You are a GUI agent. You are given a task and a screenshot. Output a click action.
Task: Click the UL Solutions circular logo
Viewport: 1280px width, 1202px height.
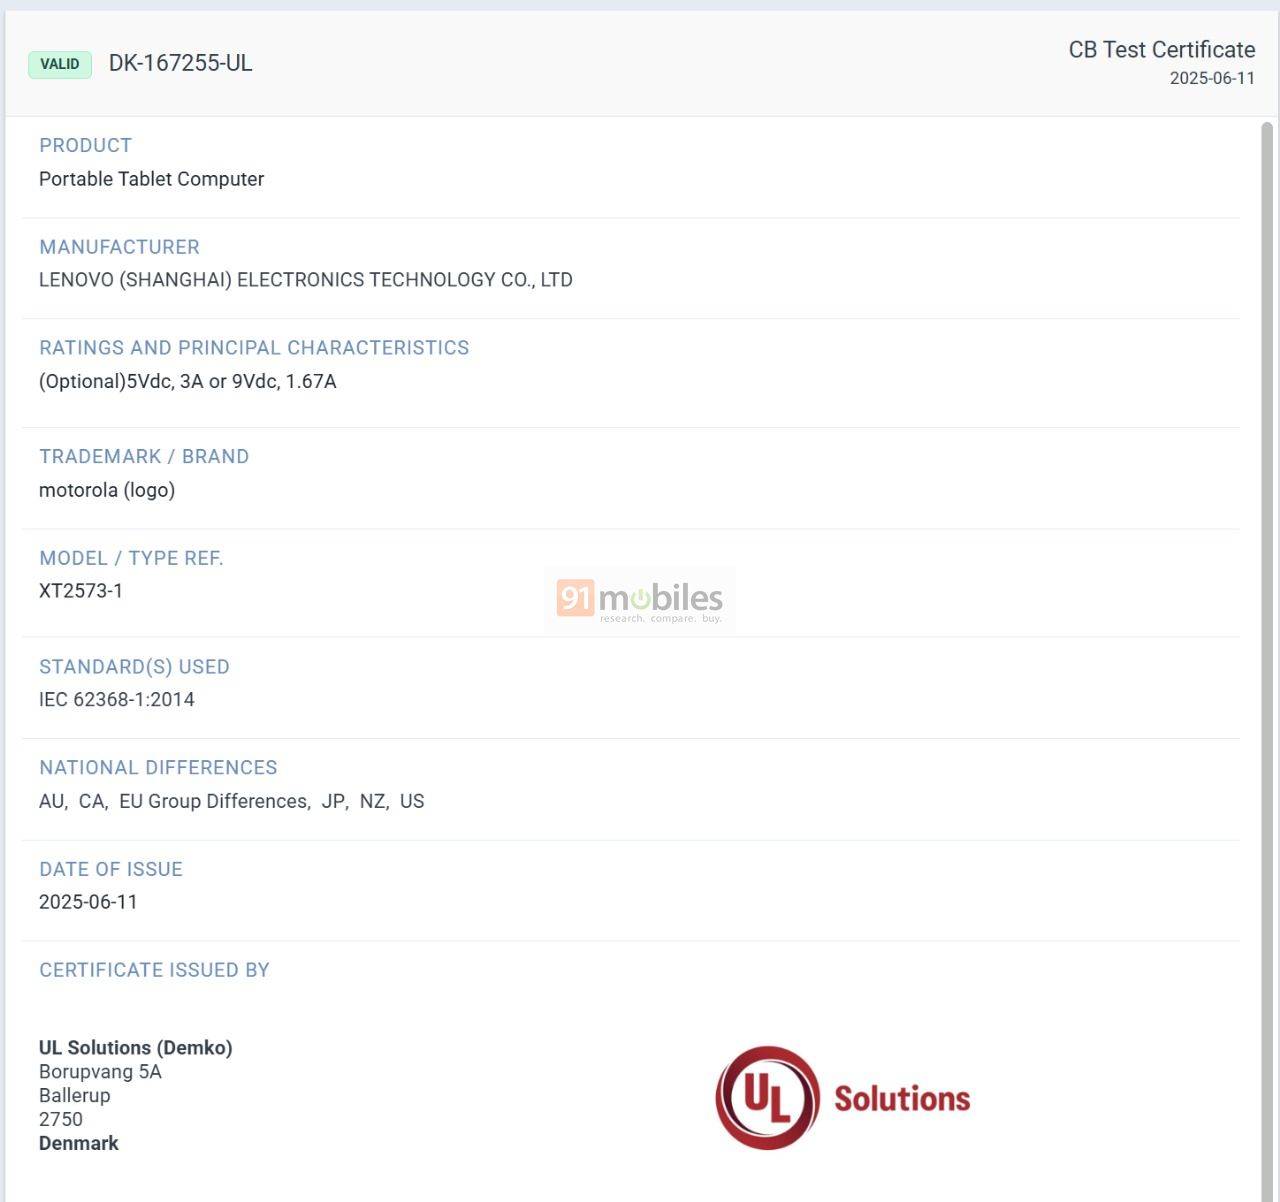(768, 1098)
